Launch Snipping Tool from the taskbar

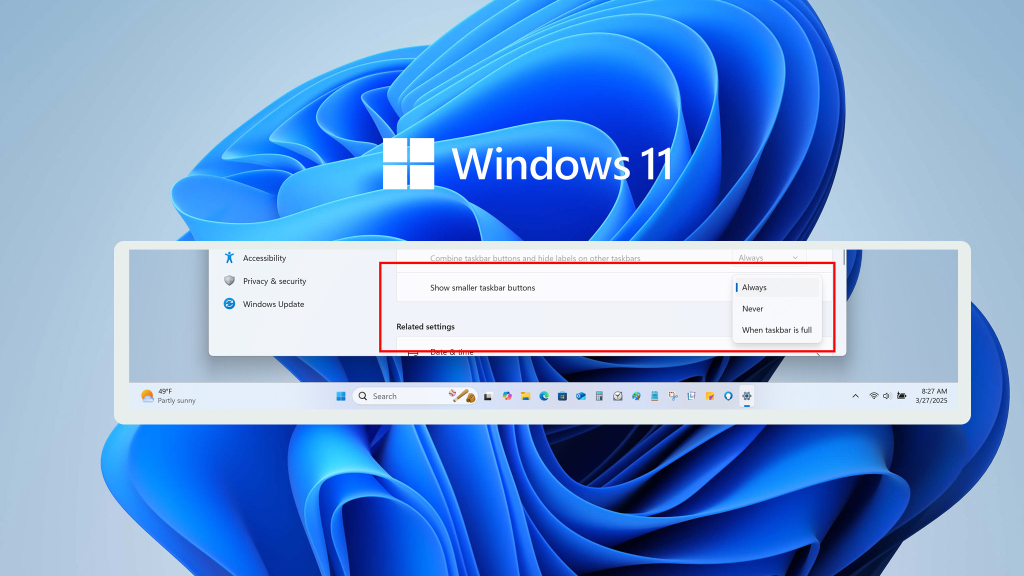pyautogui.click(x=673, y=396)
